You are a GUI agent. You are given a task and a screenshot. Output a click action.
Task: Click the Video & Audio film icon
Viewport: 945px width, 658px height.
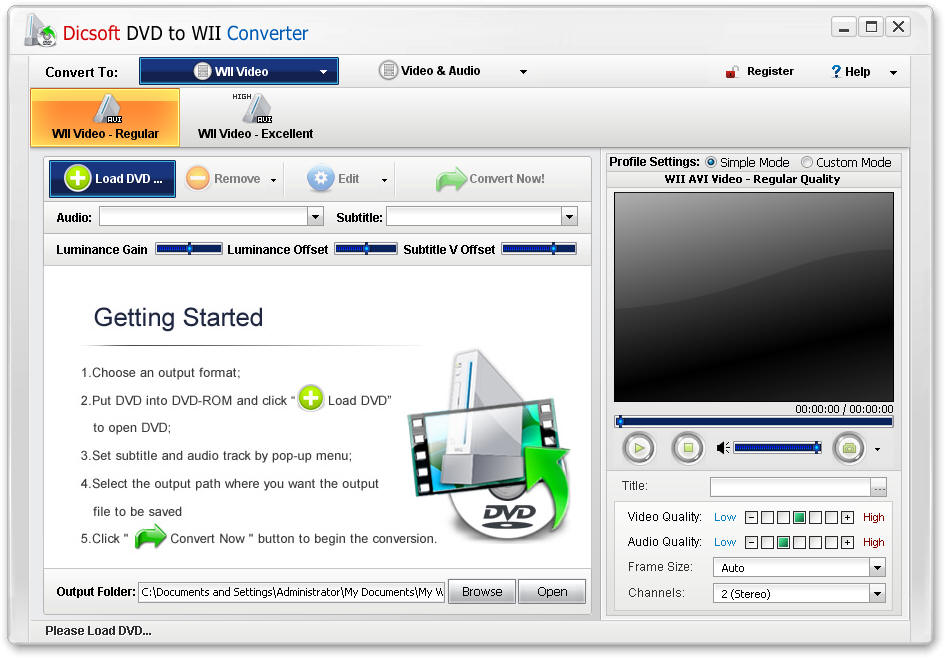tap(389, 70)
